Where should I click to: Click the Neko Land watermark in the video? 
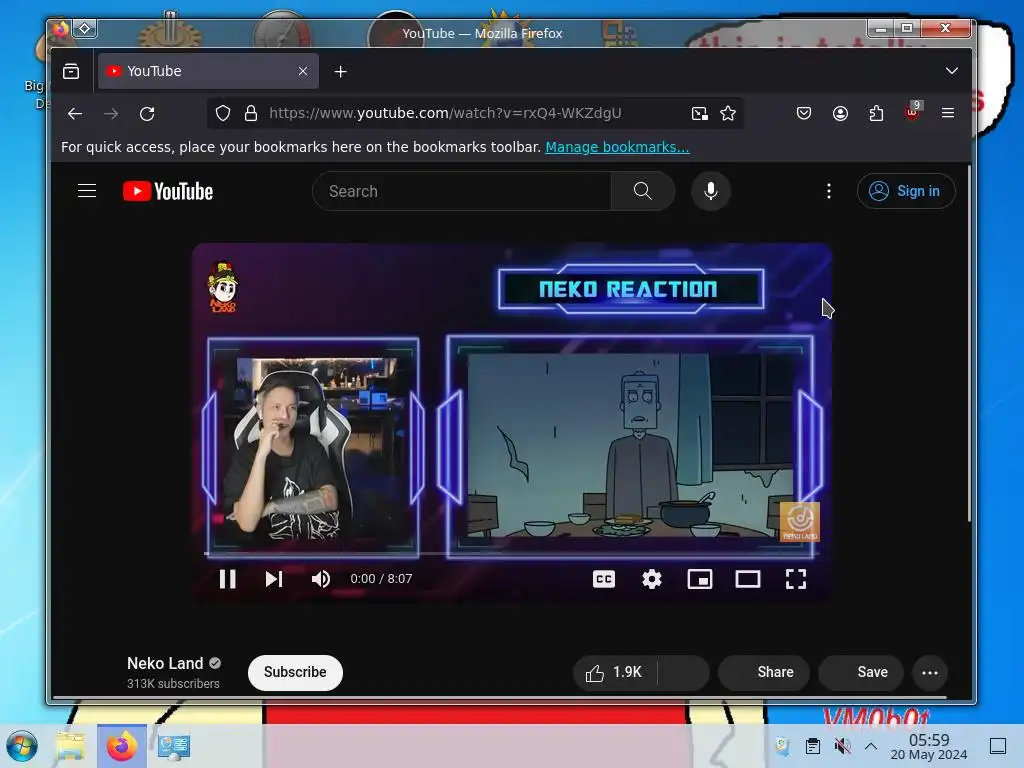pos(799,521)
